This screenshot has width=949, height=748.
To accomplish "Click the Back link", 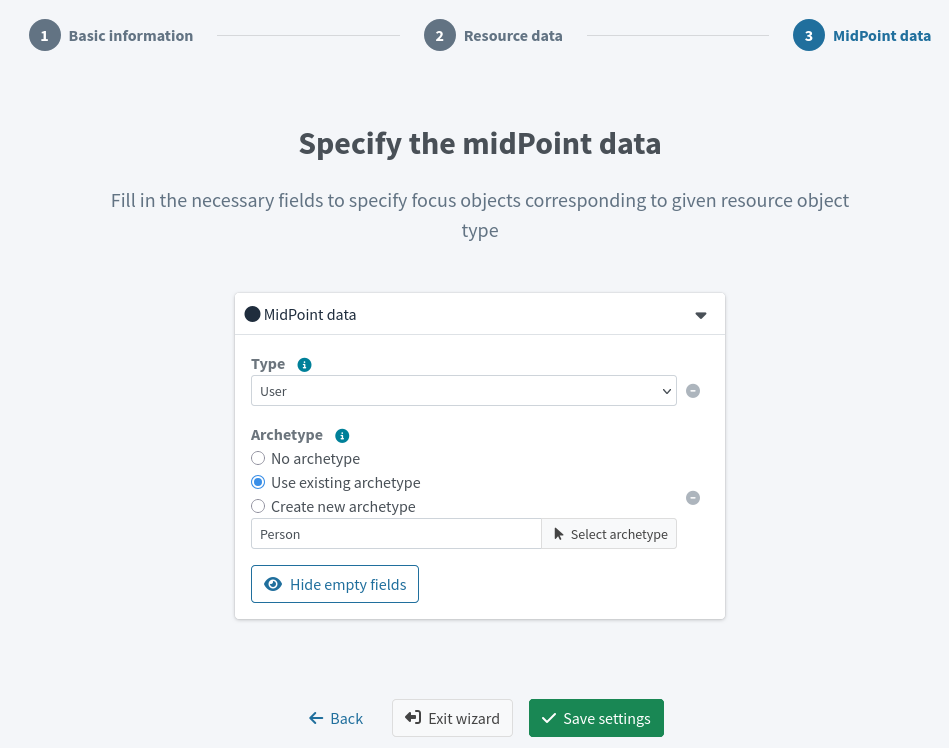I will 336,718.
